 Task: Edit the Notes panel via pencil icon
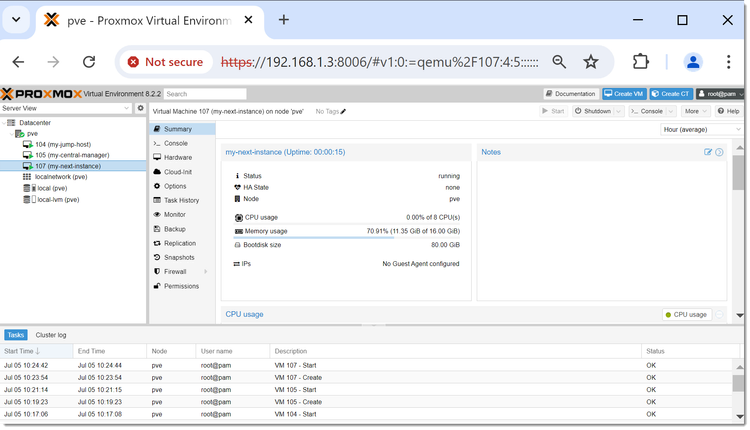pos(708,152)
